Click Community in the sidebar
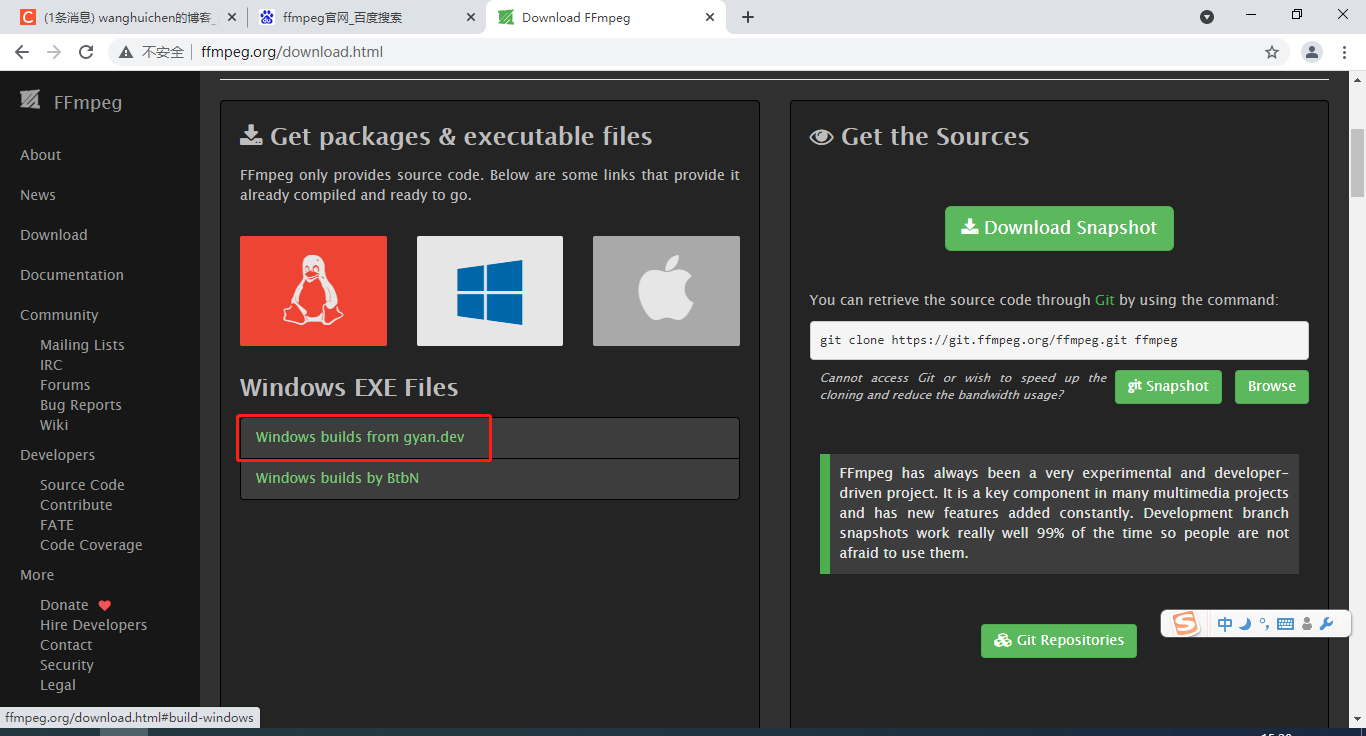The width and height of the screenshot is (1366, 736). 59,315
